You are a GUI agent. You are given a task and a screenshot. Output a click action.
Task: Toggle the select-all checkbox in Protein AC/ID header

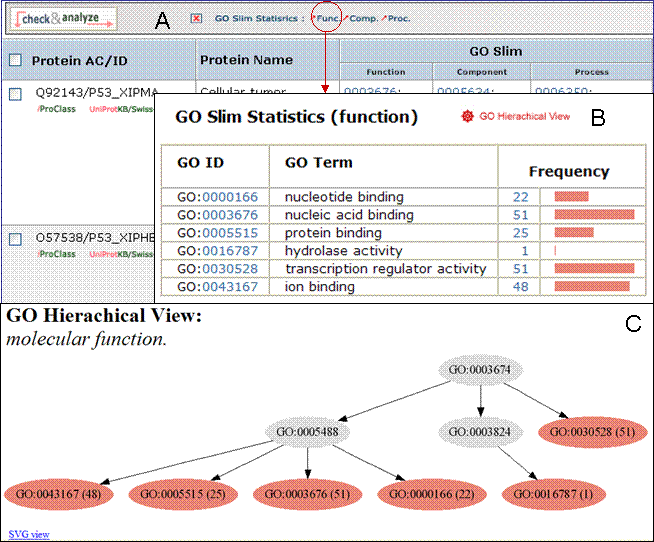click(15, 60)
